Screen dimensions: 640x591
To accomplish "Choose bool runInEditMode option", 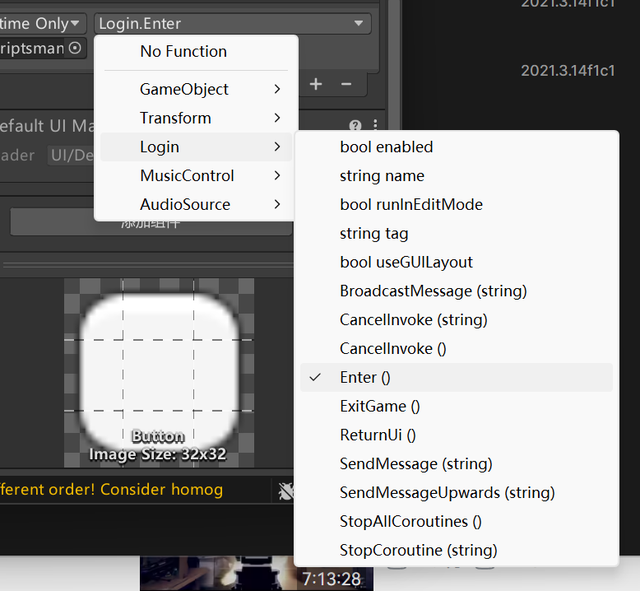I will click(x=456, y=204).
